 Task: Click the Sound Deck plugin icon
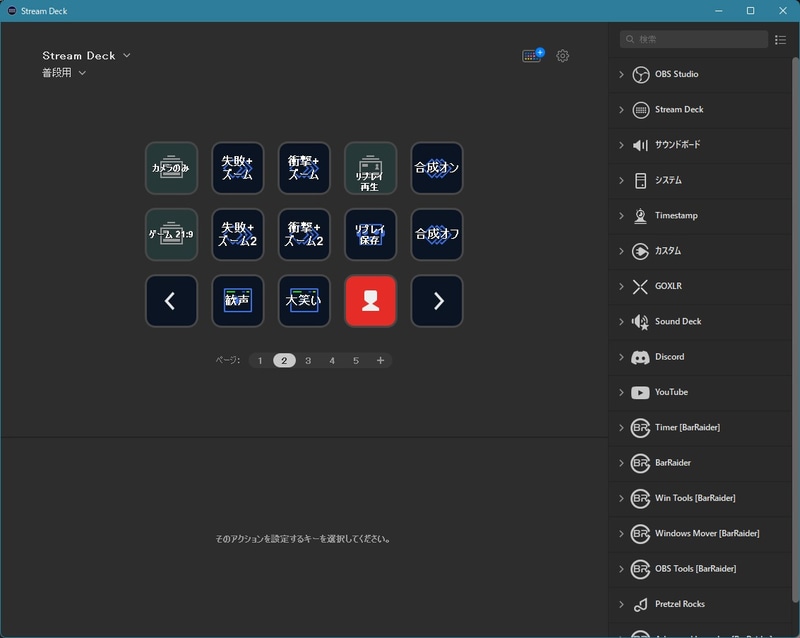(640, 322)
